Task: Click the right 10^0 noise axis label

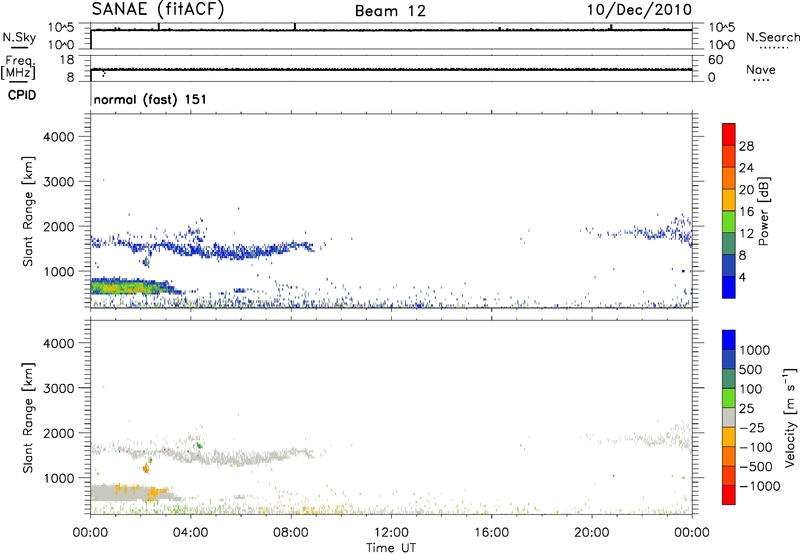Action: pyautogui.click(x=721, y=45)
